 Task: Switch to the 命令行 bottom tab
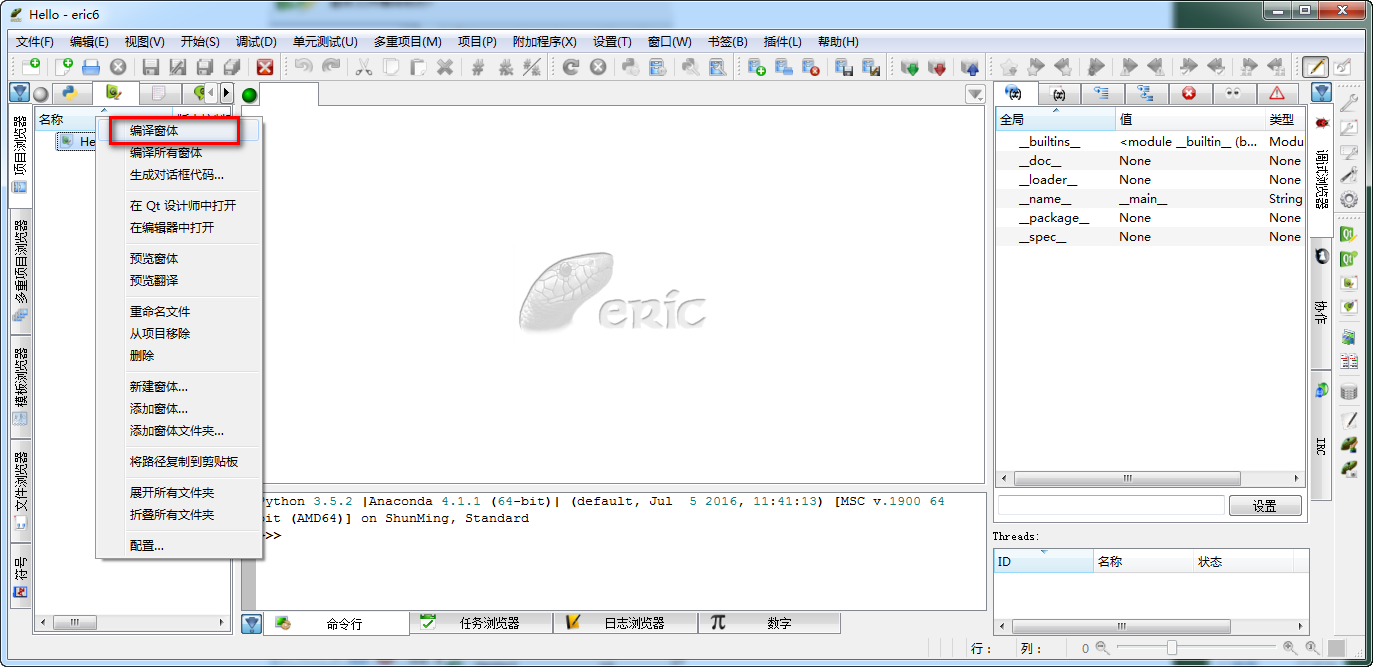(337, 623)
